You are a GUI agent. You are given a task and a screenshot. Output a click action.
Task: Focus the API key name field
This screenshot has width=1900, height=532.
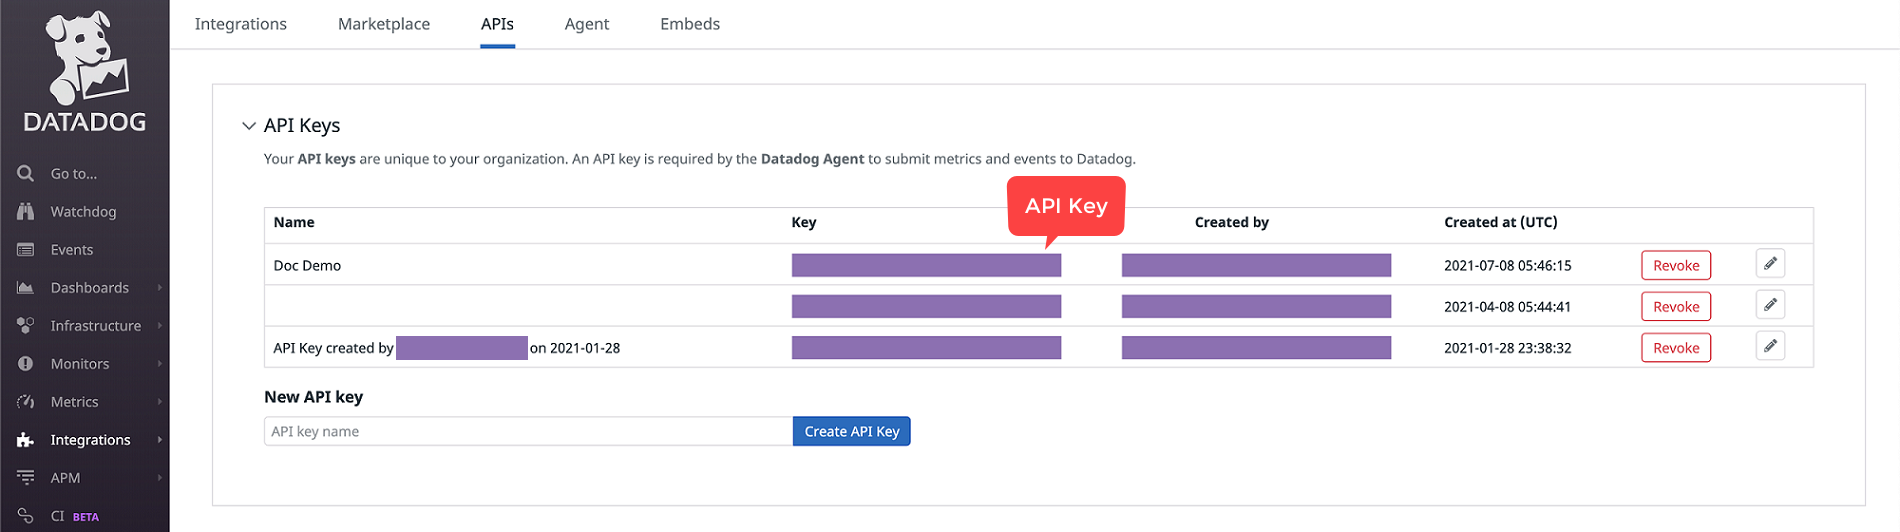click(x=528, y=431)
